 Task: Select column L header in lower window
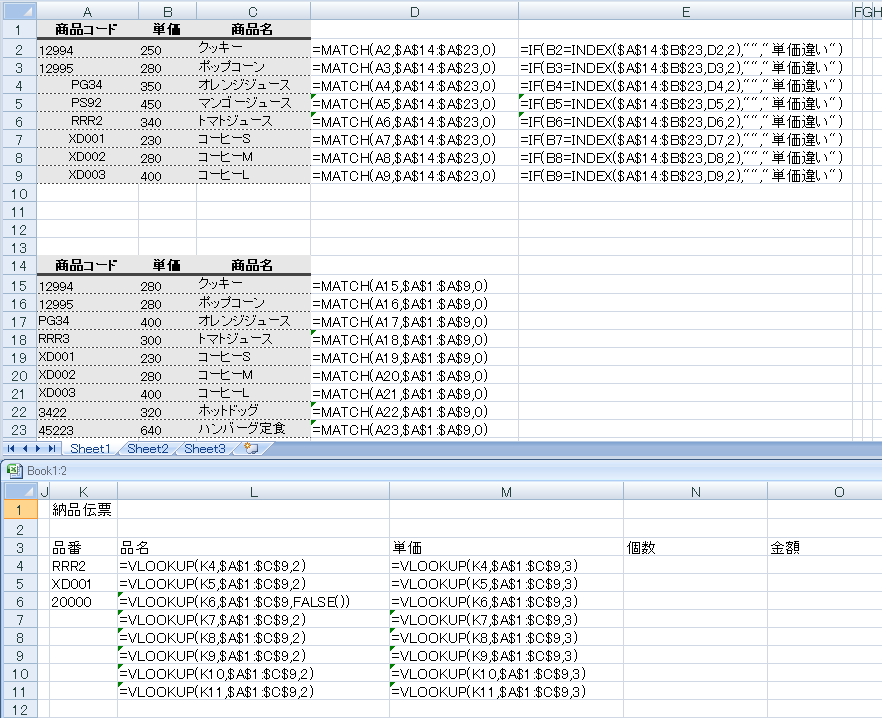tap(253, 491)
